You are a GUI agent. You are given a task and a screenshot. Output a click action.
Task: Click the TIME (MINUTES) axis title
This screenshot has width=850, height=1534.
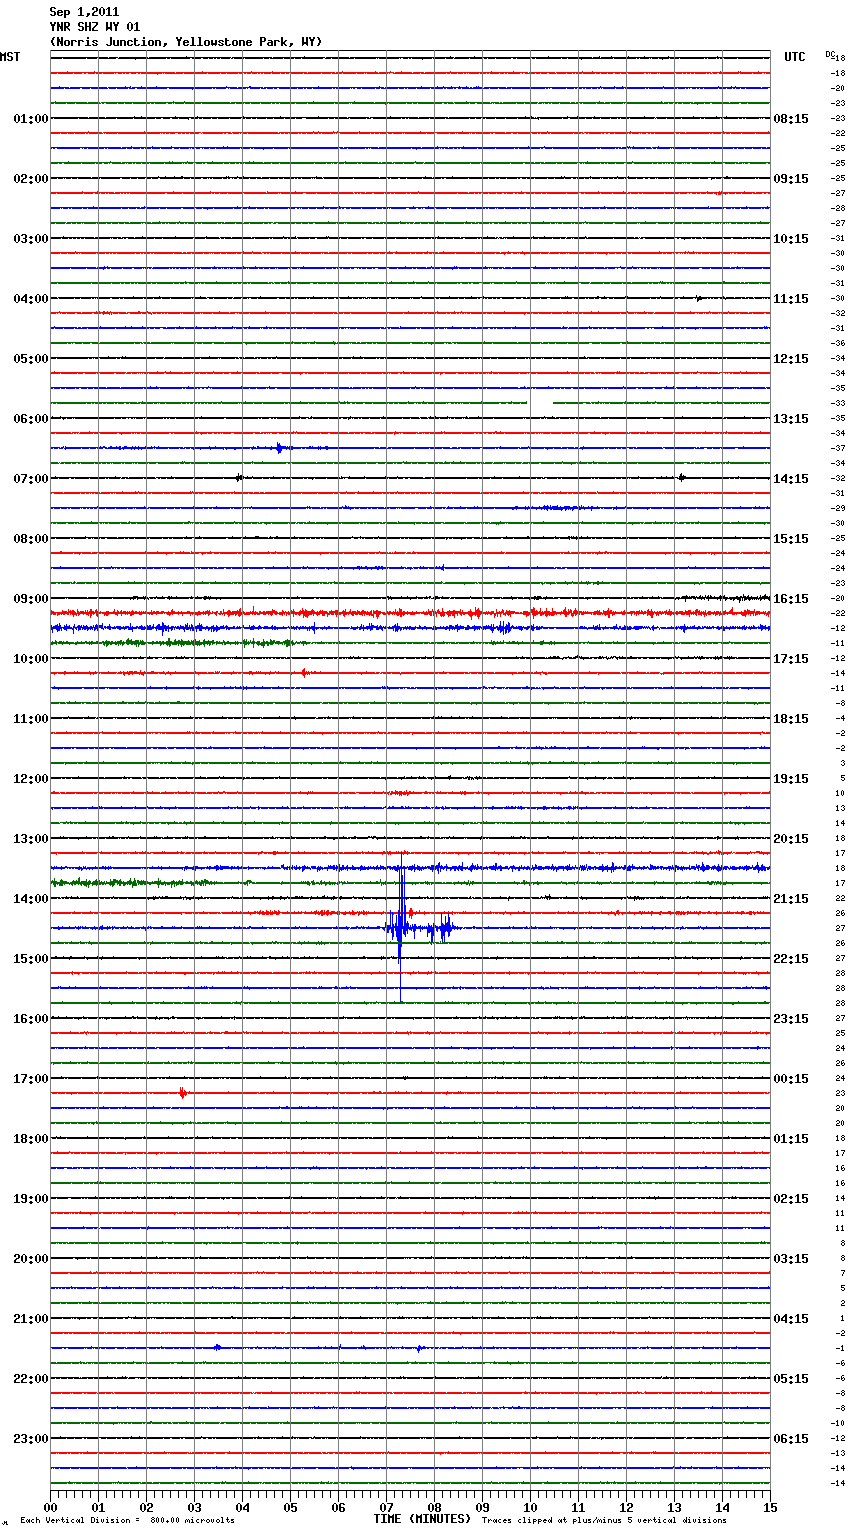(422, 1519)
